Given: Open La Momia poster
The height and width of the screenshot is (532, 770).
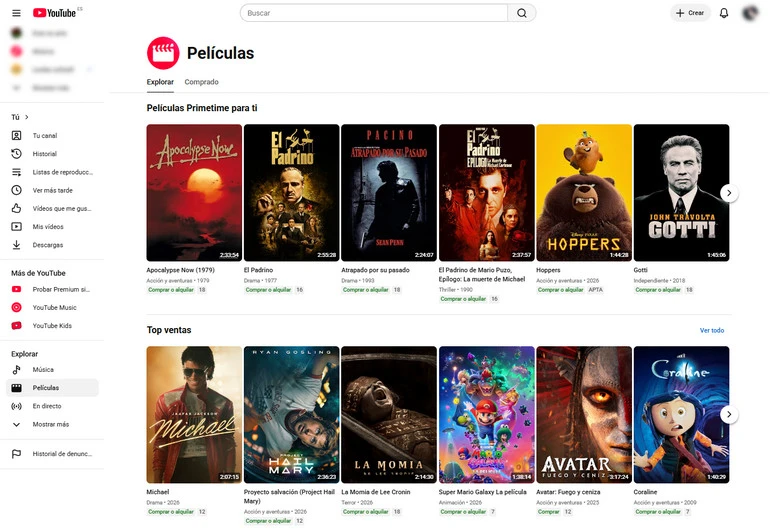Looking at the screenshot, I should pos(389,415).
